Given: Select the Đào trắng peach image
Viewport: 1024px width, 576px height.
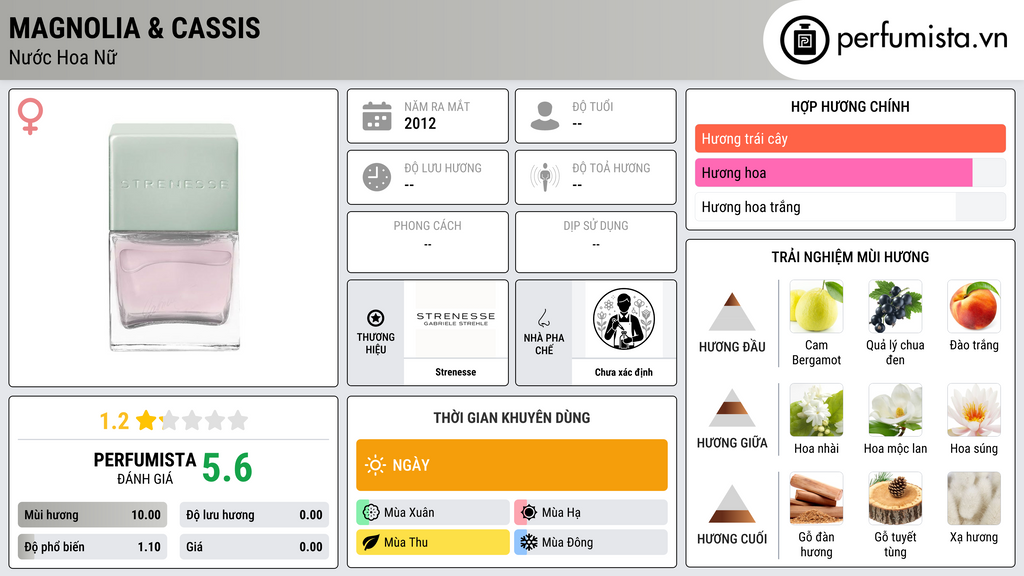Looking at the screenshot, I should pos(974,306).
